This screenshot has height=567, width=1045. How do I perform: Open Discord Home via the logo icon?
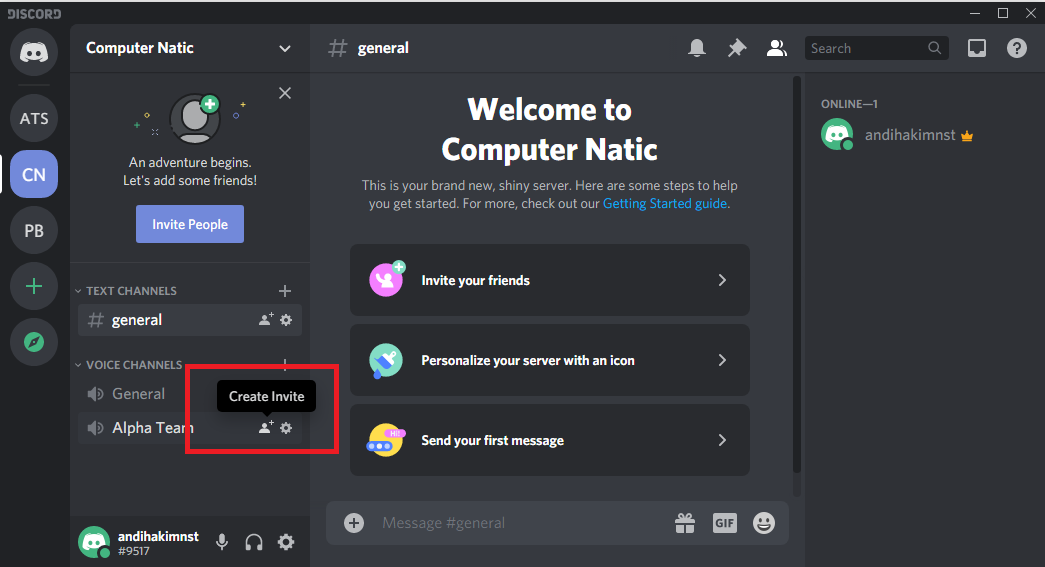34,52
